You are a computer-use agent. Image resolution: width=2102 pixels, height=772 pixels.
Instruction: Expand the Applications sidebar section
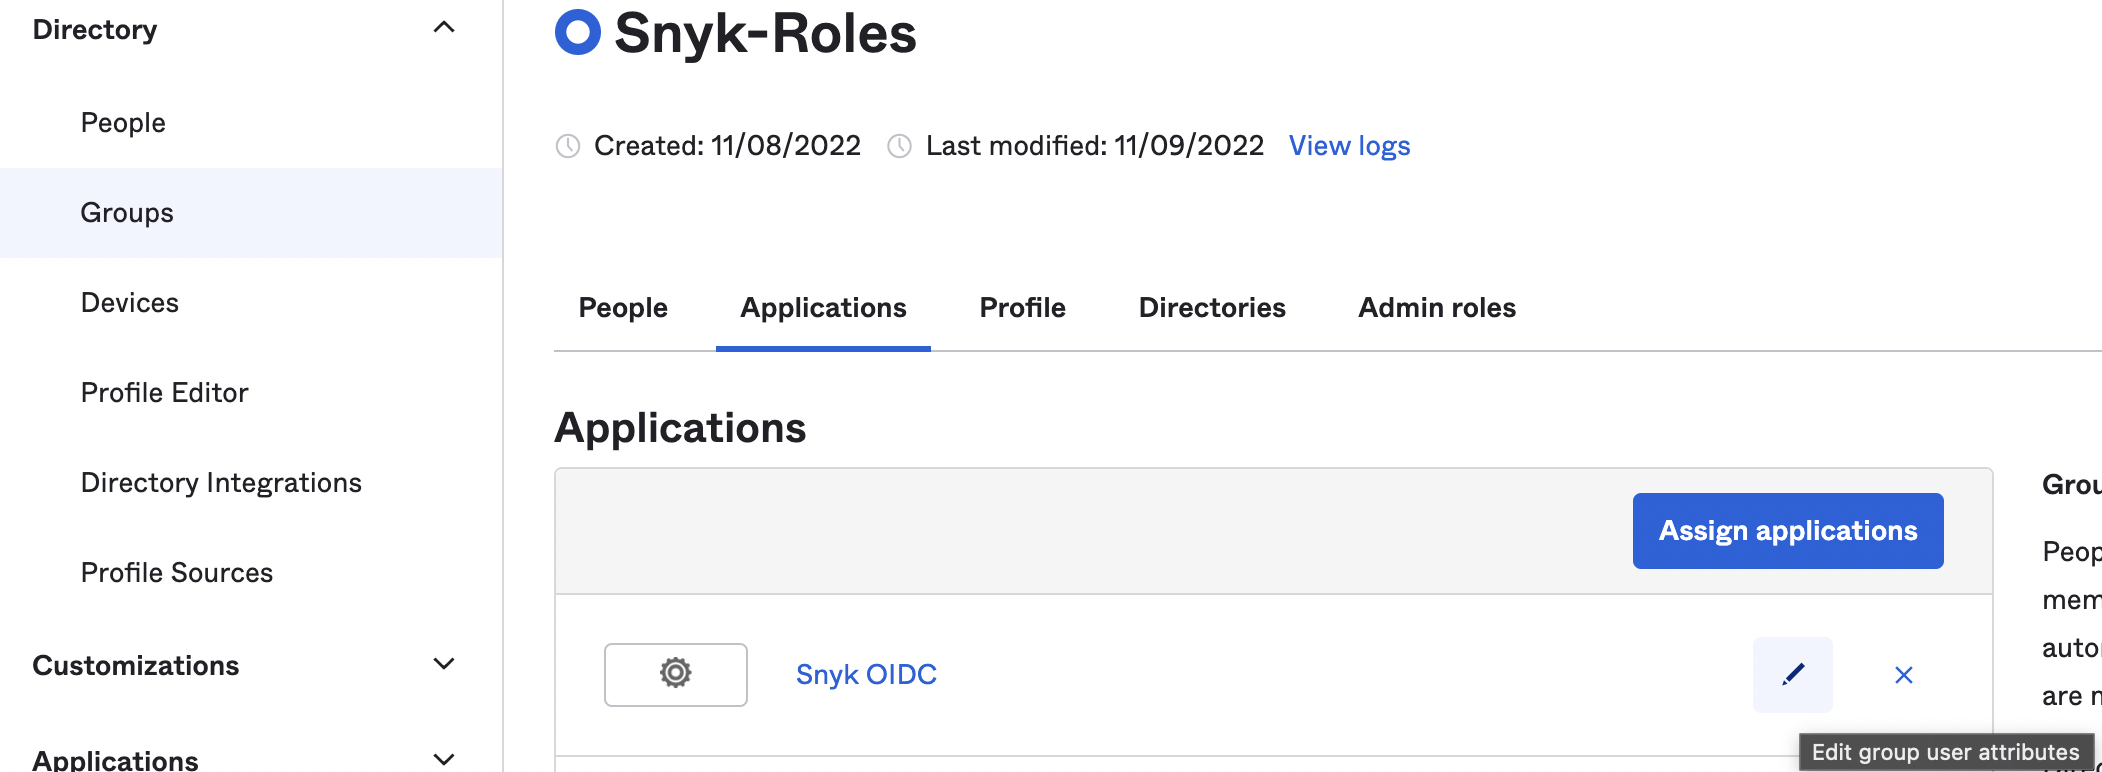443,760
